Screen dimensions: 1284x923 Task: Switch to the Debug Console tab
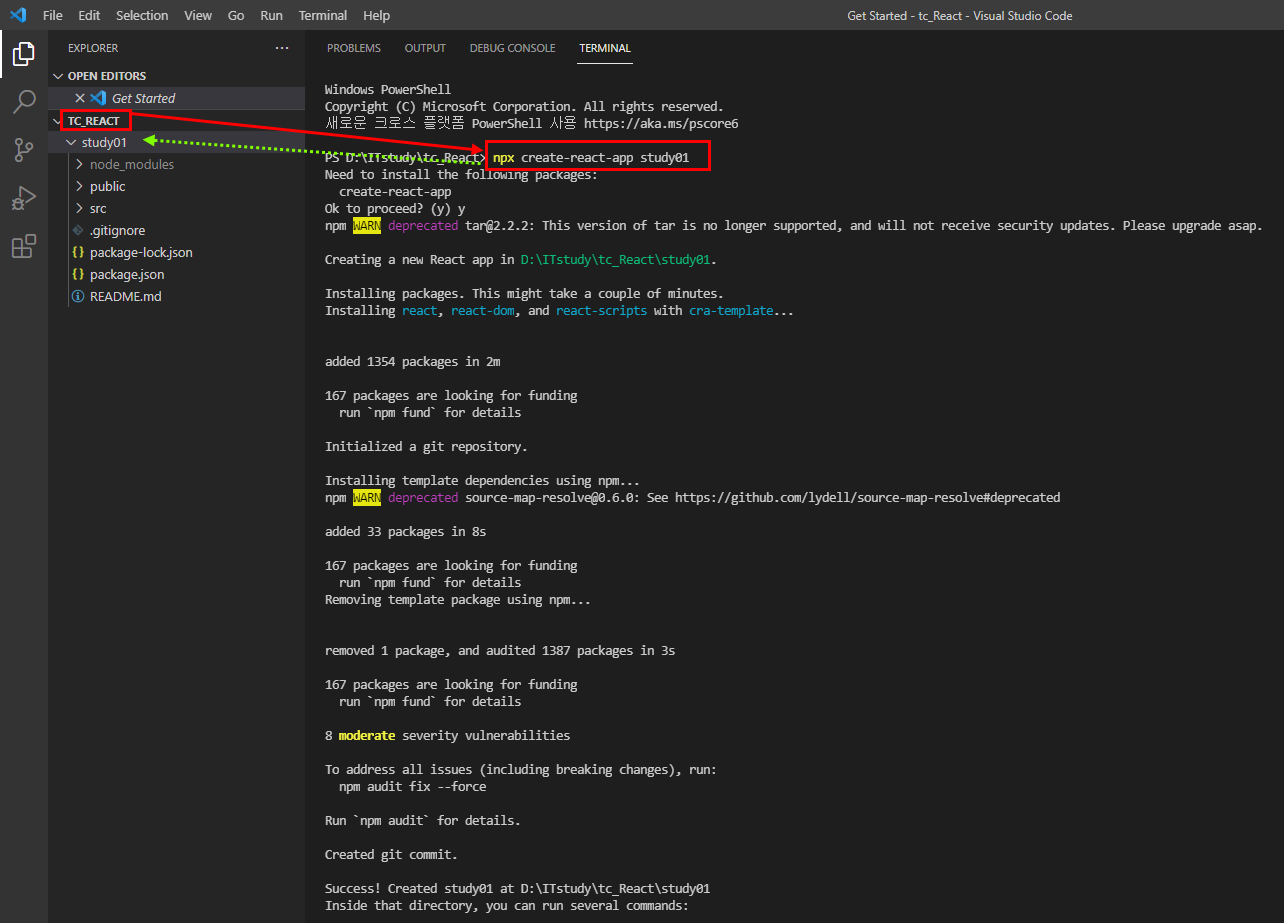pos(512,48)
